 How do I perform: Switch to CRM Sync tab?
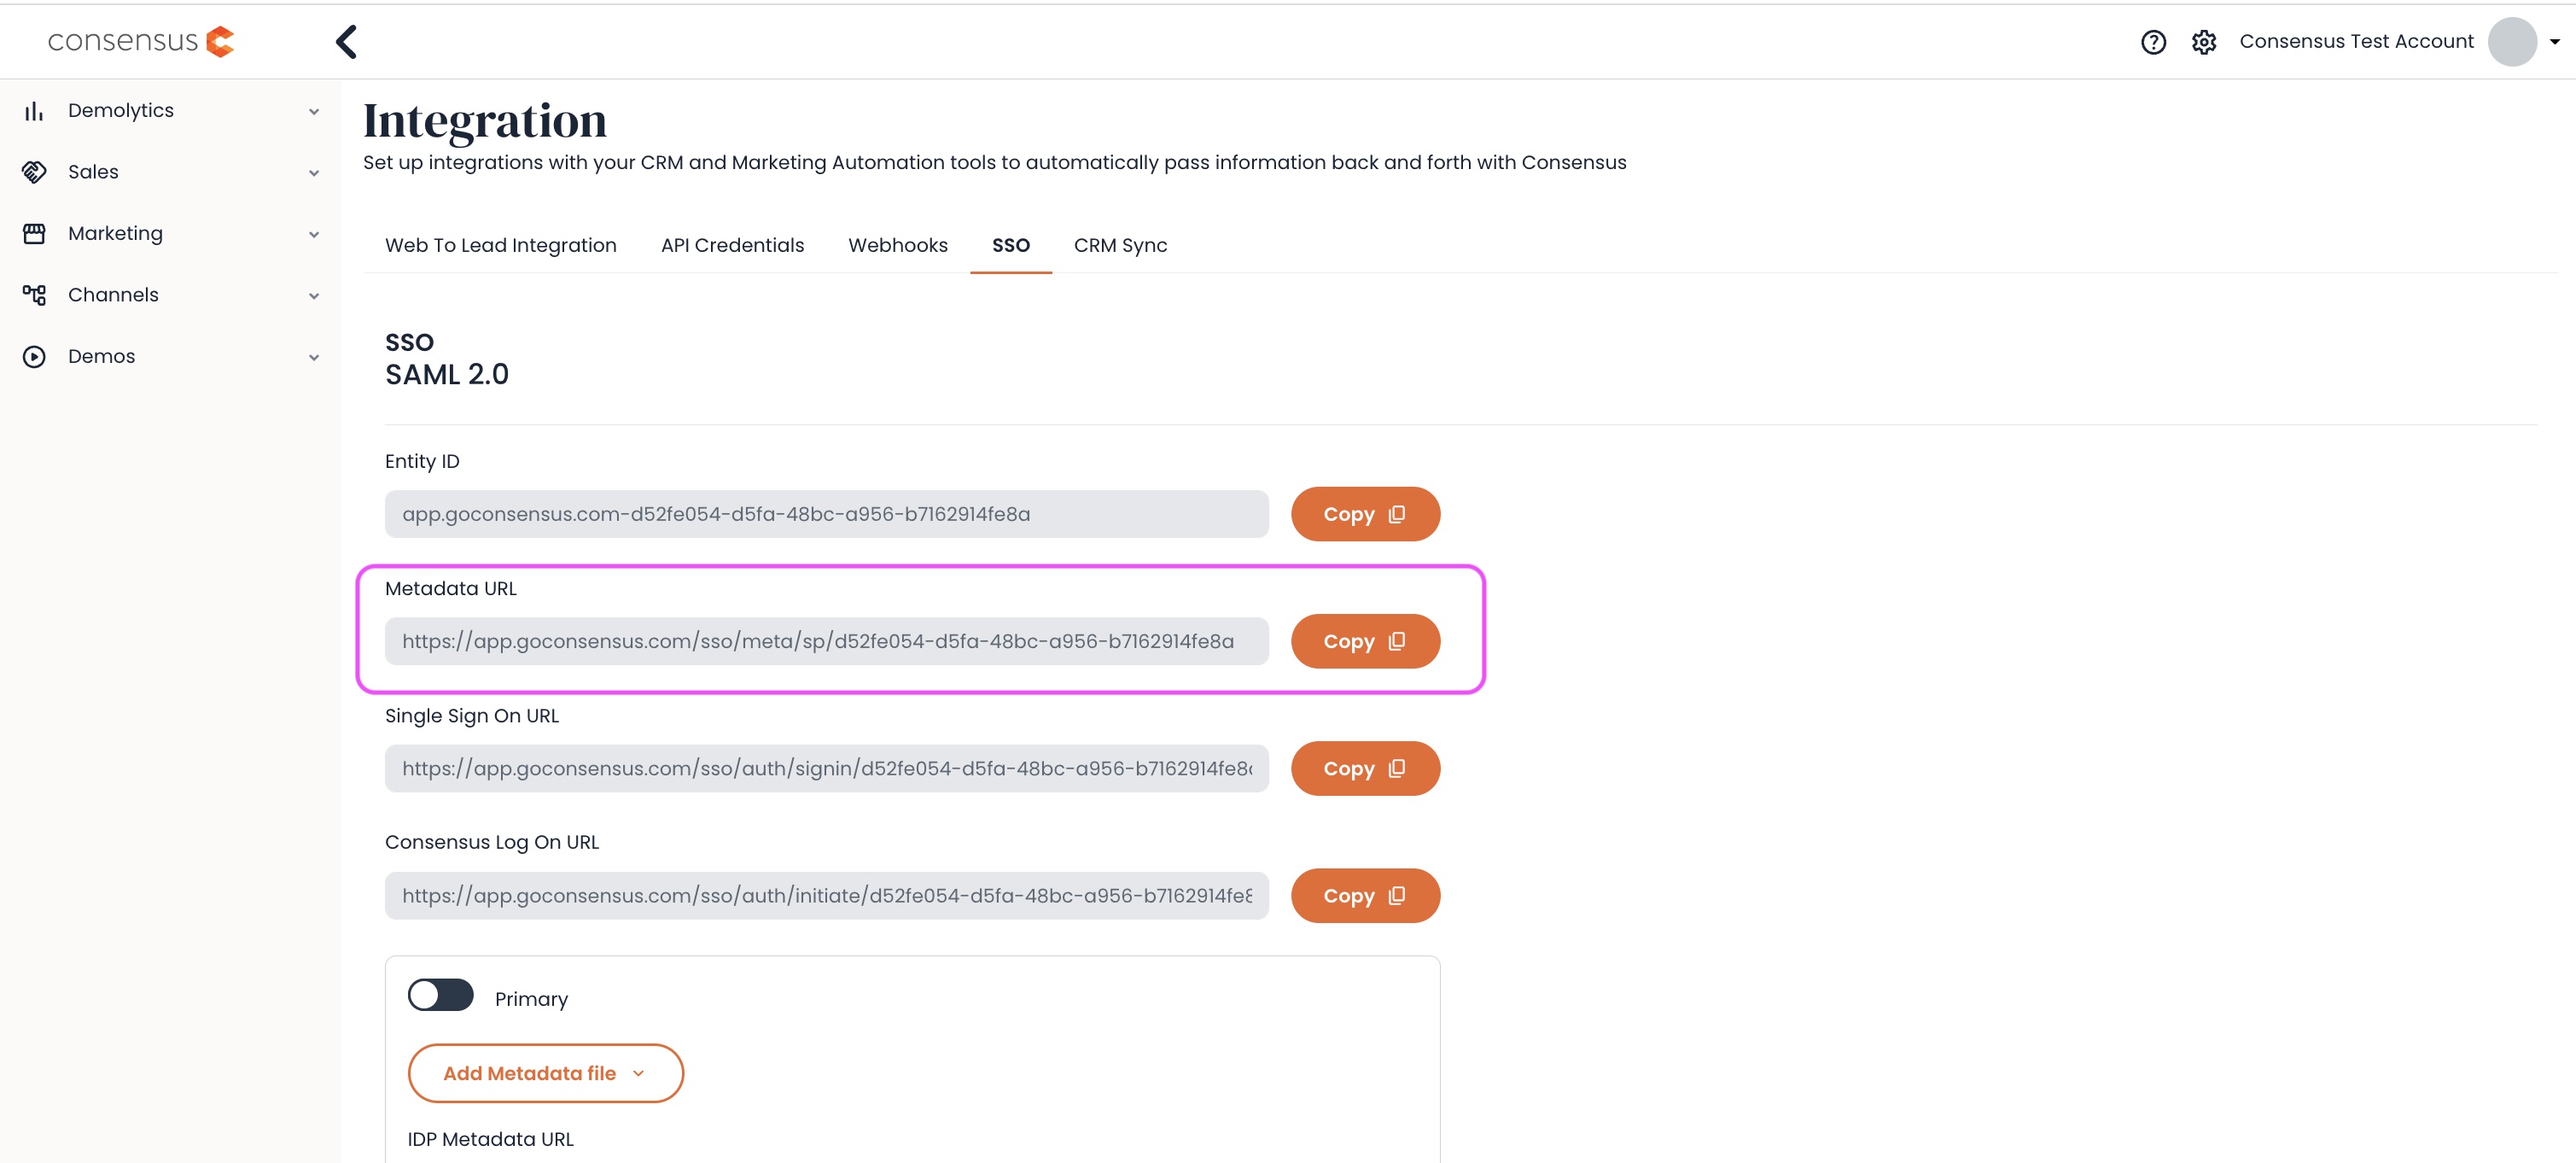1120,245
